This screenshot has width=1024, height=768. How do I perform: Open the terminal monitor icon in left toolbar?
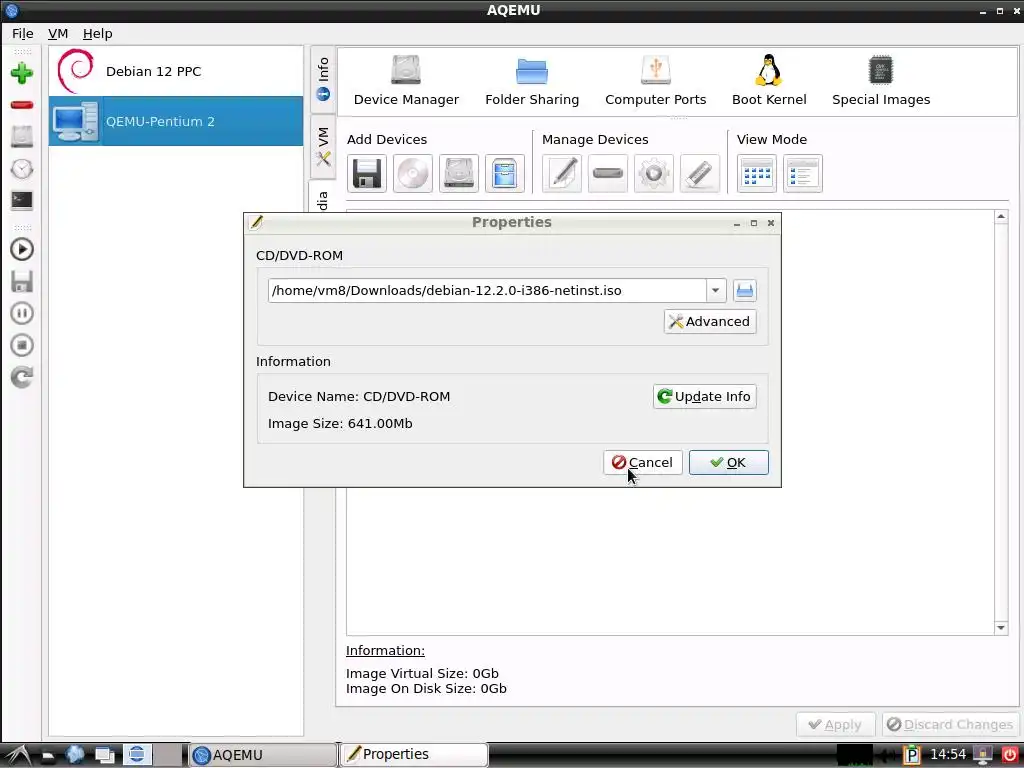[22, 200]
